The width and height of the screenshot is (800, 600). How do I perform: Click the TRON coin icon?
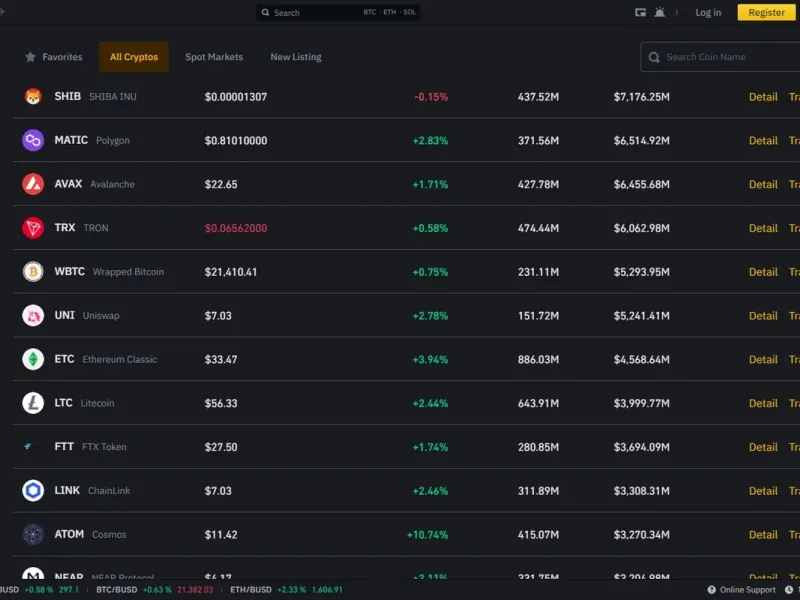point(33,228)
